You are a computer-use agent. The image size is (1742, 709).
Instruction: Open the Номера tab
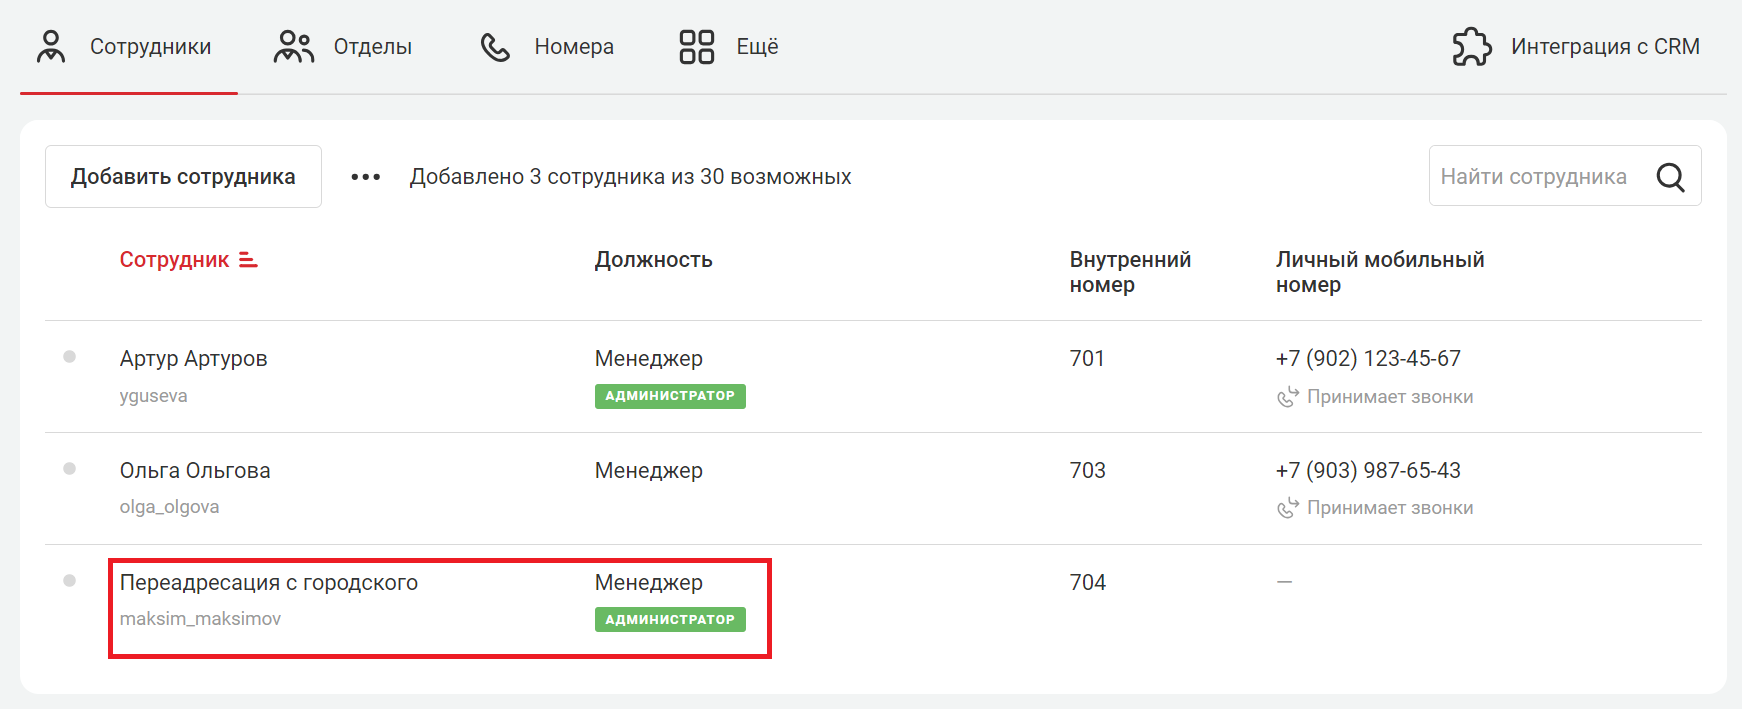point(573,47)
